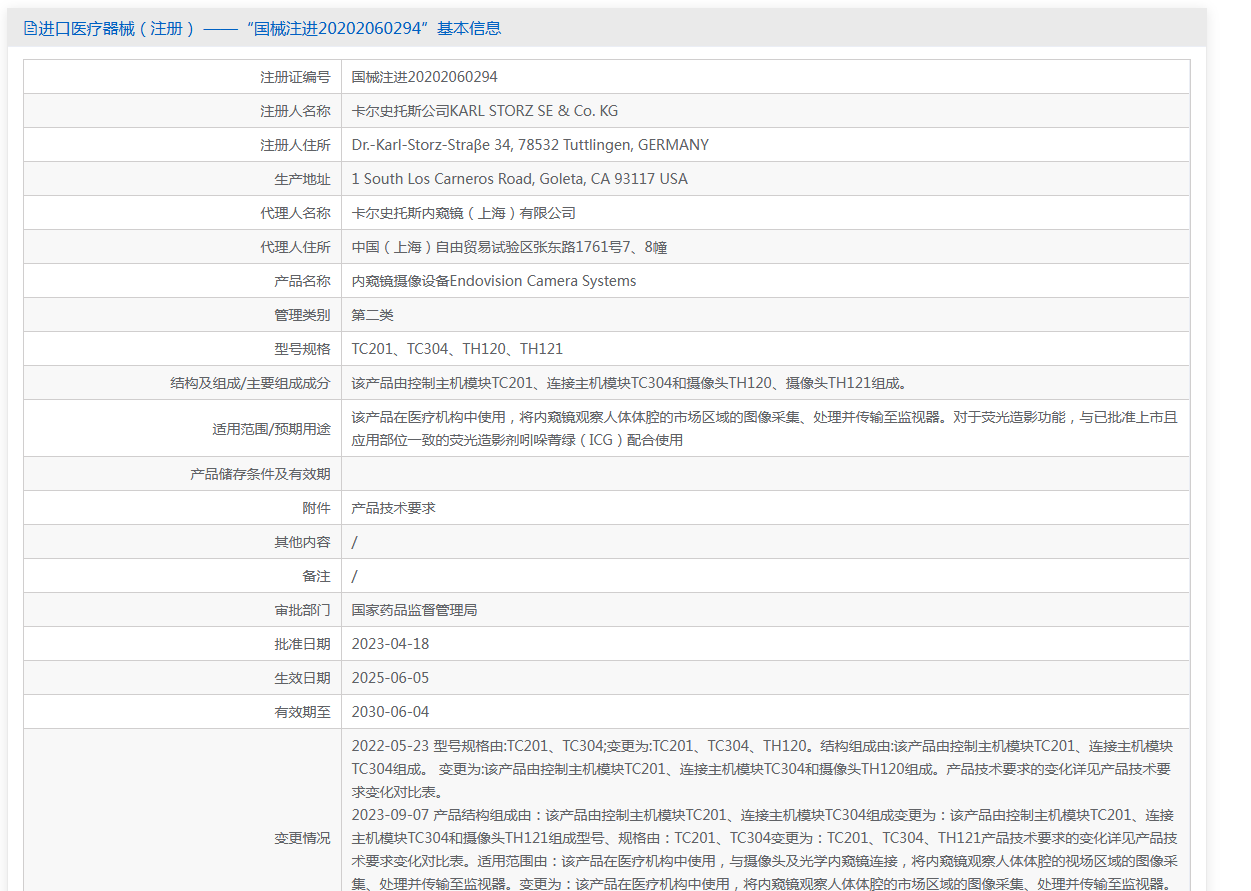Select expiry date 2030-06-04

[390, 712]
